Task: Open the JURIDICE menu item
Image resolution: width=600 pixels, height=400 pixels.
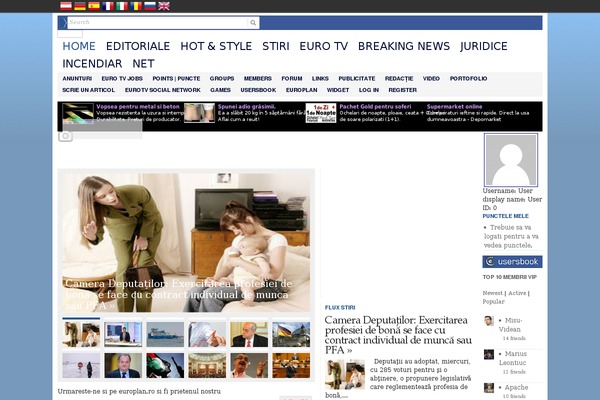Action: pyautogui.click(x=484, y=46)
